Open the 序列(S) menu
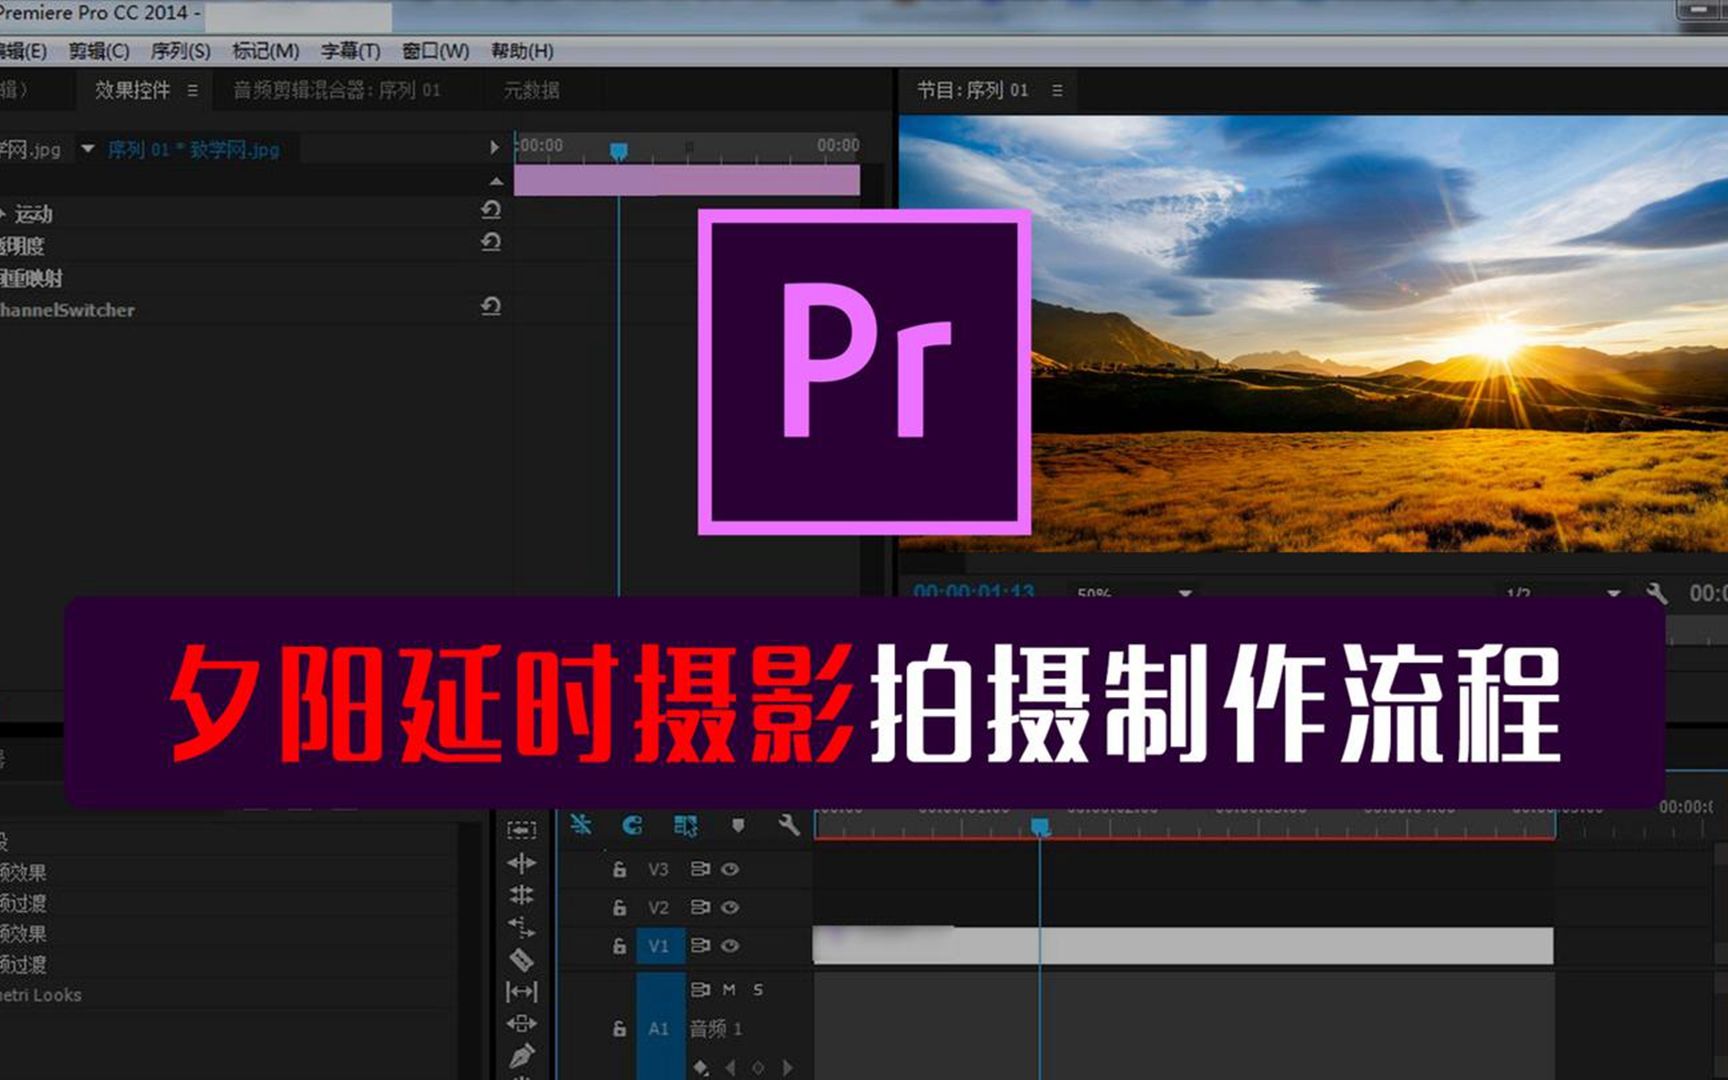 tap(180, 51)
